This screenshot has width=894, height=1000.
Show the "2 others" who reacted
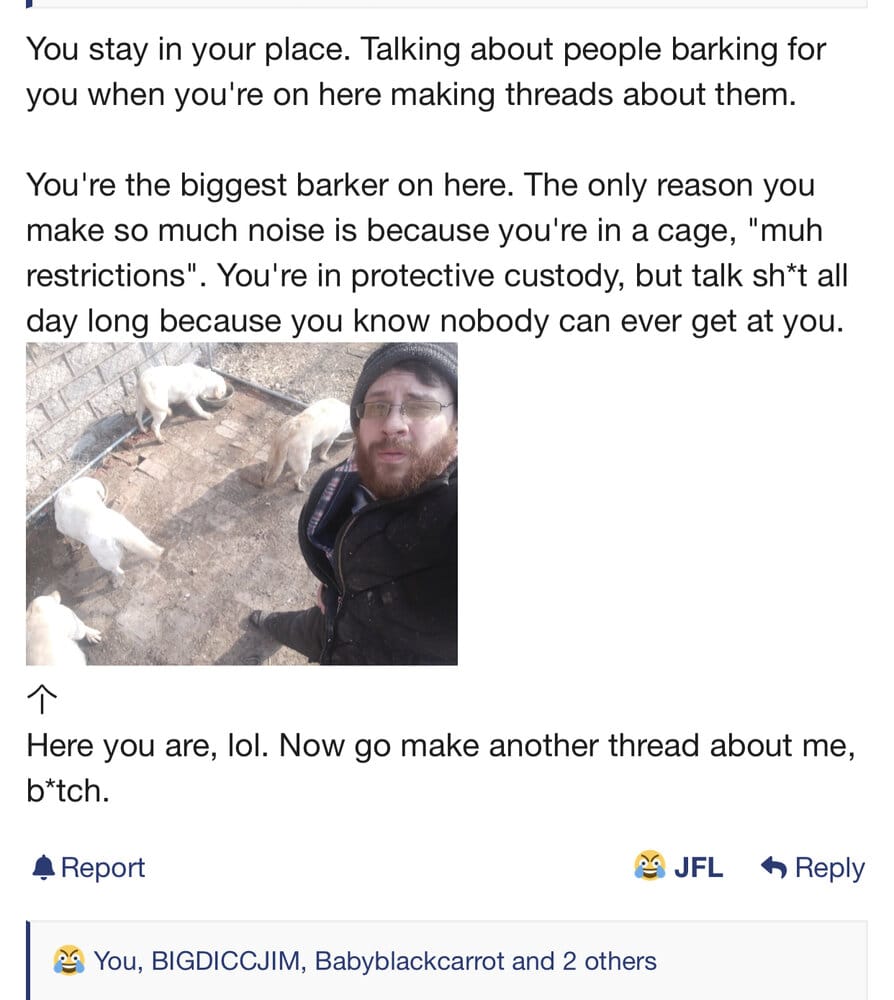[x=609, y=961]
